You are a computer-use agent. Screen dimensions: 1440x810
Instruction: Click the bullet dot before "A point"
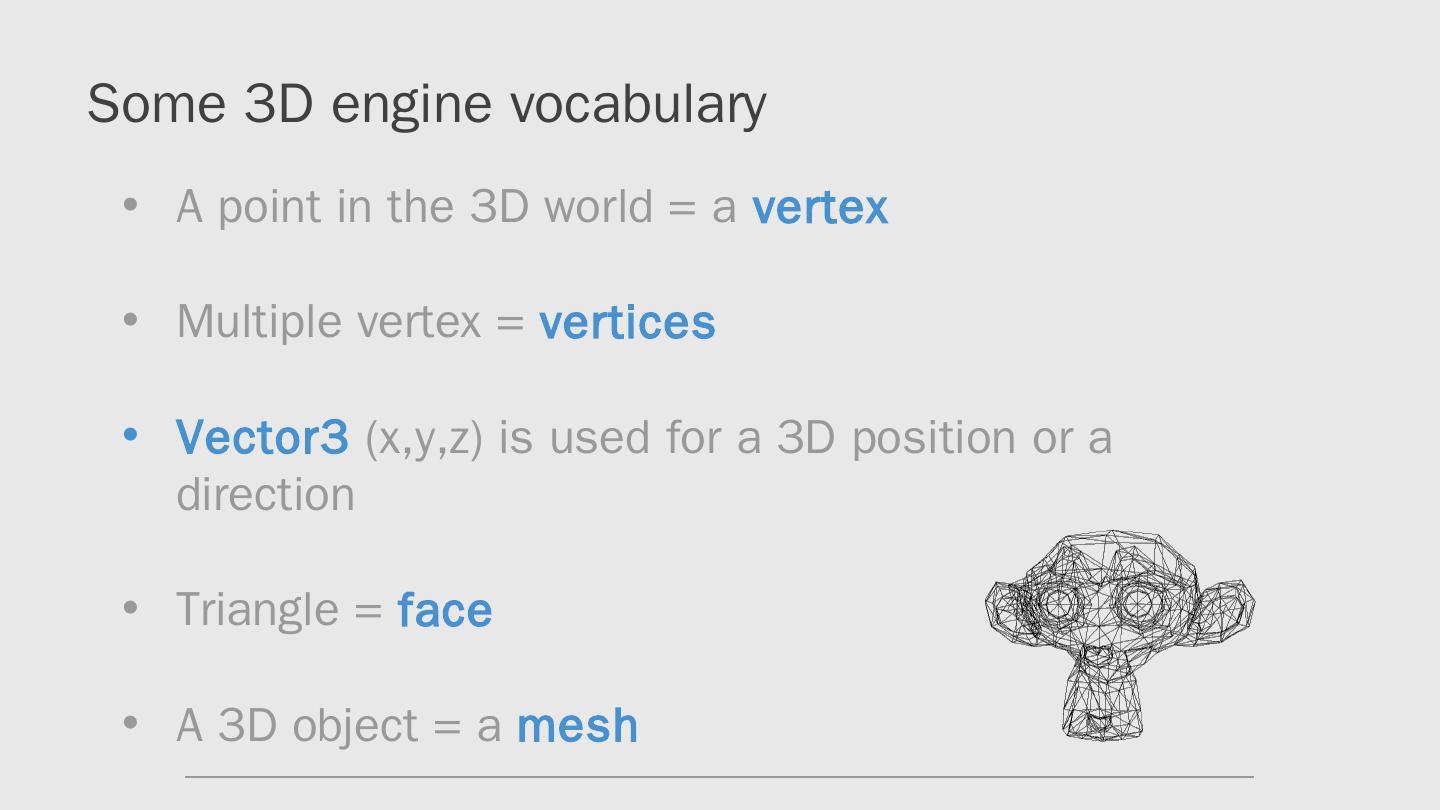(x=130, y=205)
